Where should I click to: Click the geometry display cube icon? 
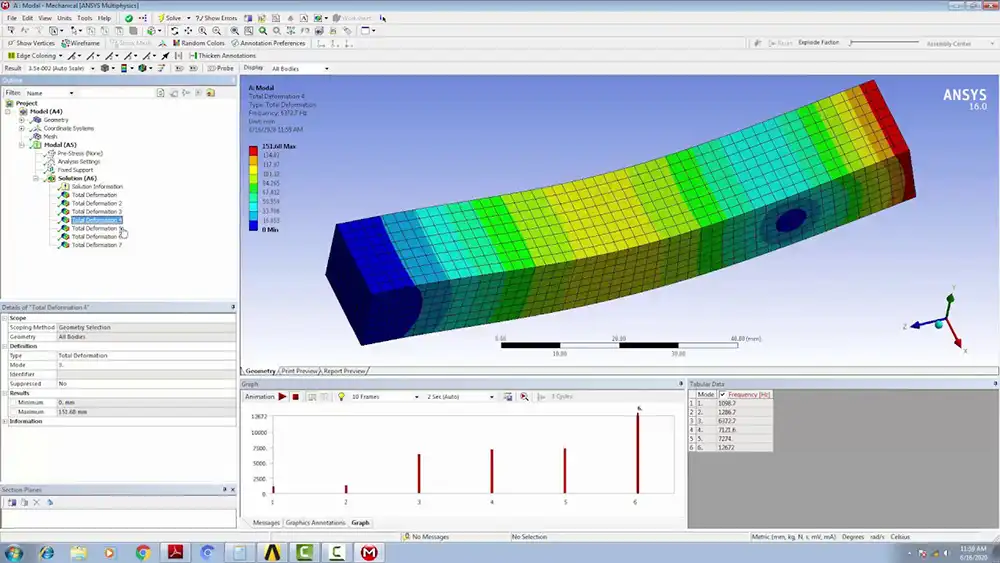point(105,68)
